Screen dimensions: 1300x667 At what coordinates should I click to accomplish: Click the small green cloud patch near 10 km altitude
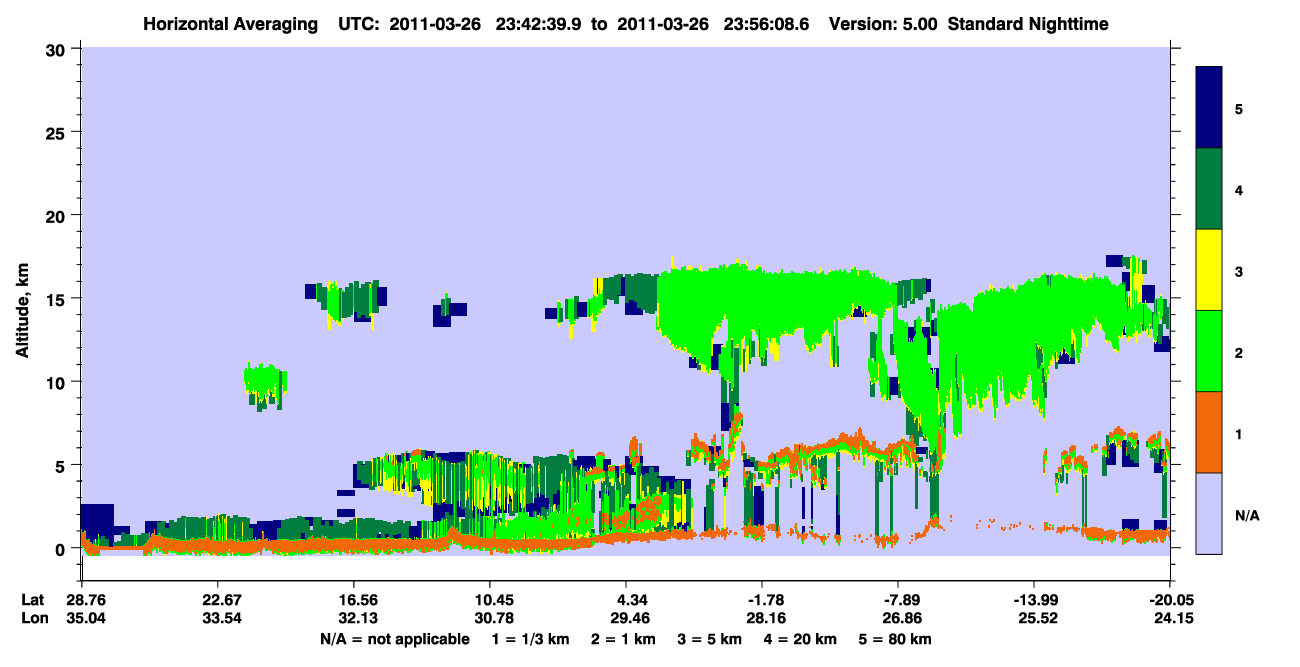[x=265, y=384]
